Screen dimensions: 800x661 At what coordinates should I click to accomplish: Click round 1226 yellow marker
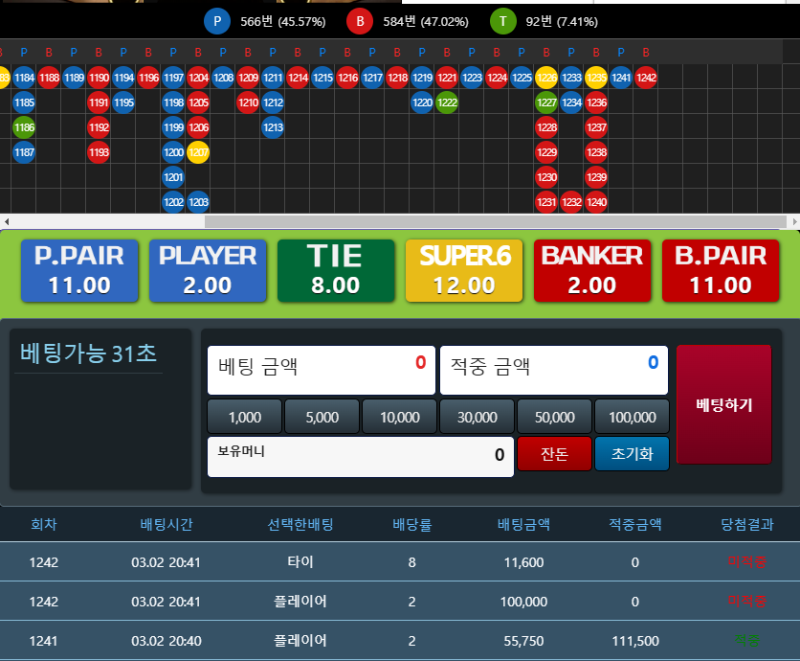coord(546,78)
